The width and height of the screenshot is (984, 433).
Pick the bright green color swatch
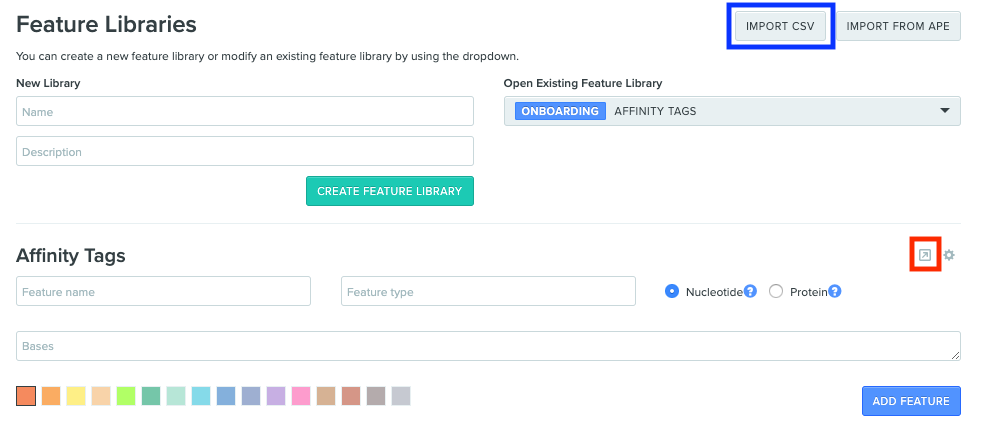[x=126, y=396]
